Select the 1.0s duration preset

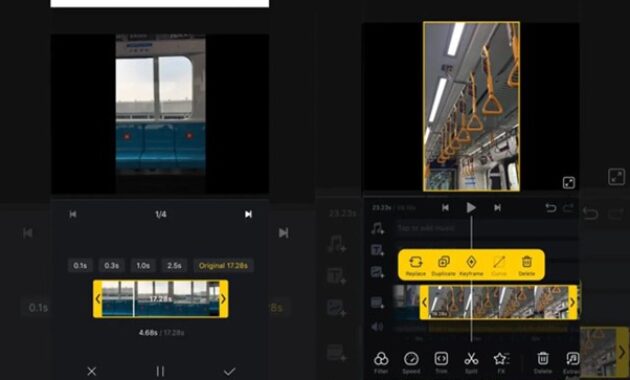[143, 266]
